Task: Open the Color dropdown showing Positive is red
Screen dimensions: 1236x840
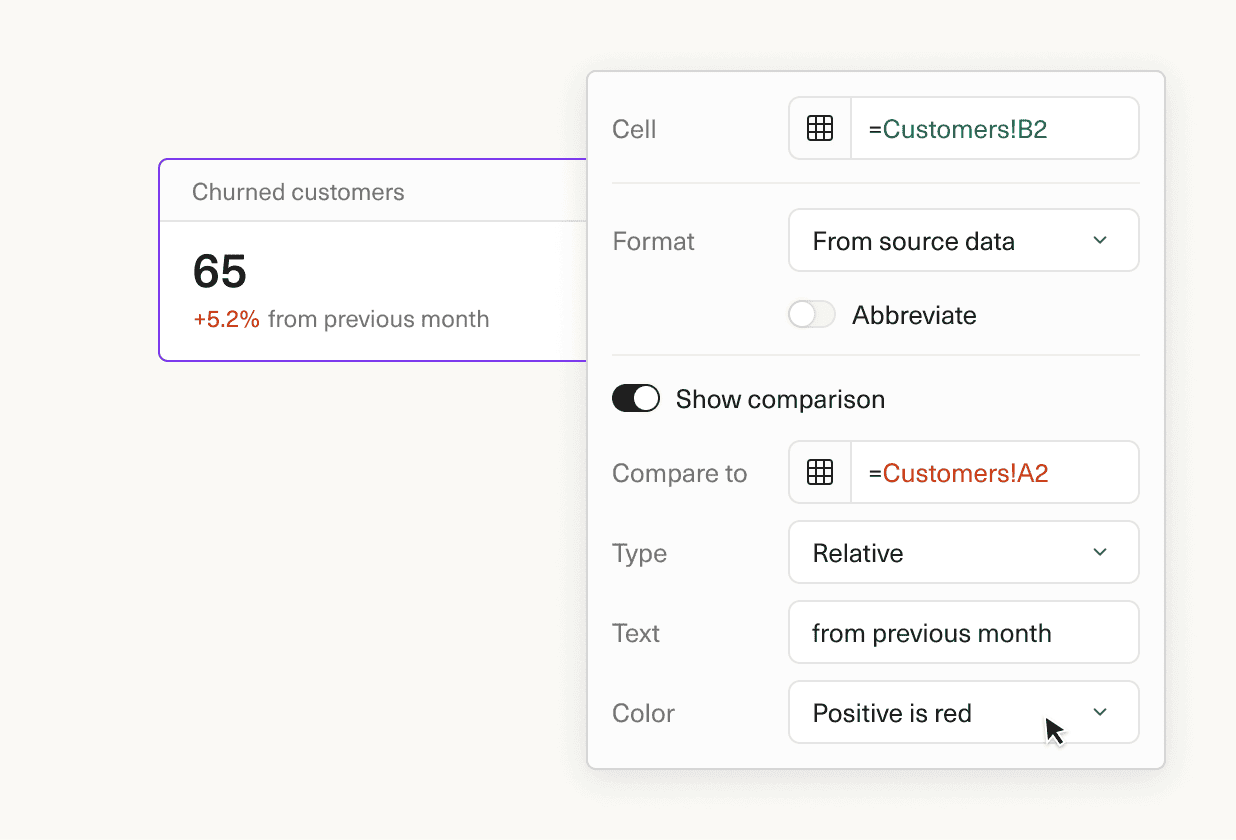Action: pyautogui.click(x=963, y=712)
